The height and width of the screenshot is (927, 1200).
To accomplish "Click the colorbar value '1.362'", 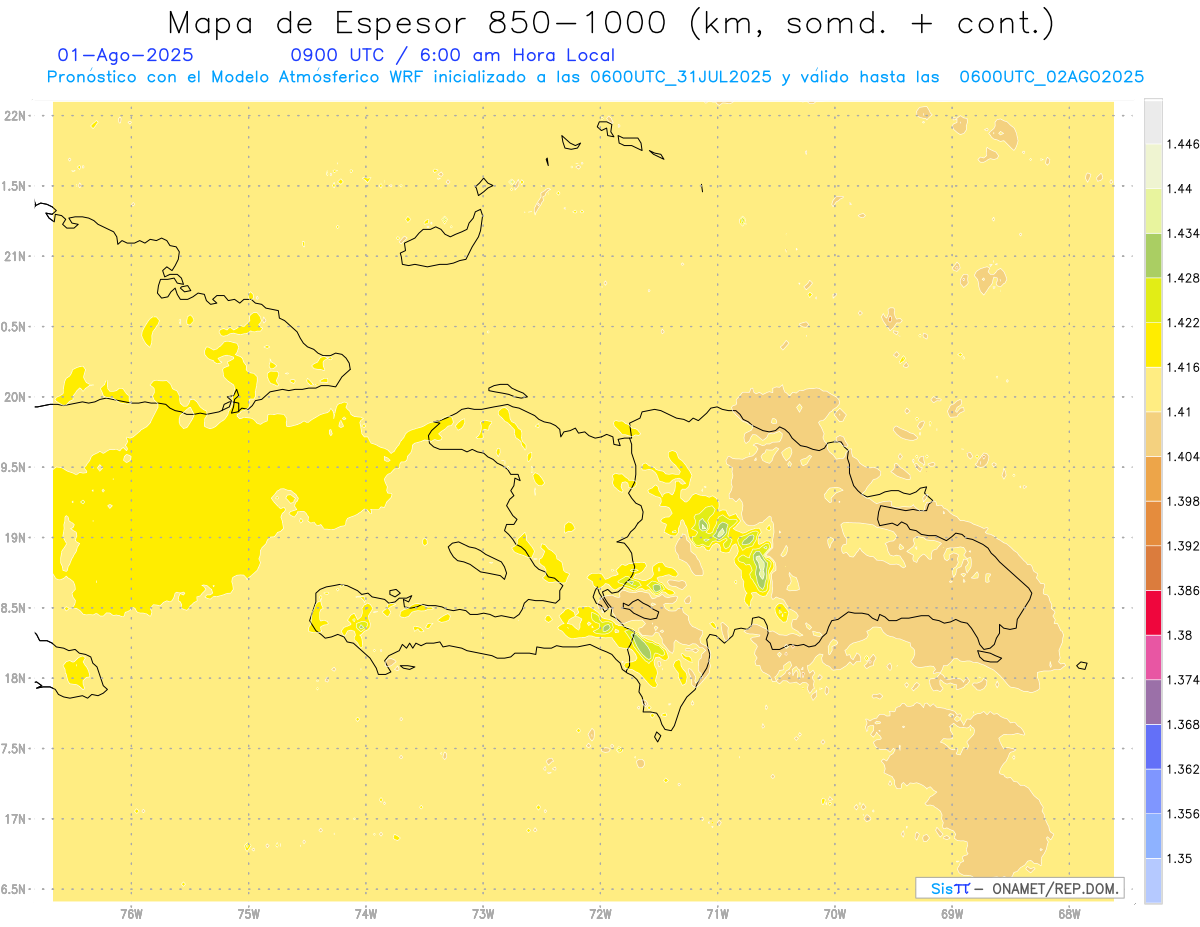I will pyautogui.click(x=1182, y=769).
